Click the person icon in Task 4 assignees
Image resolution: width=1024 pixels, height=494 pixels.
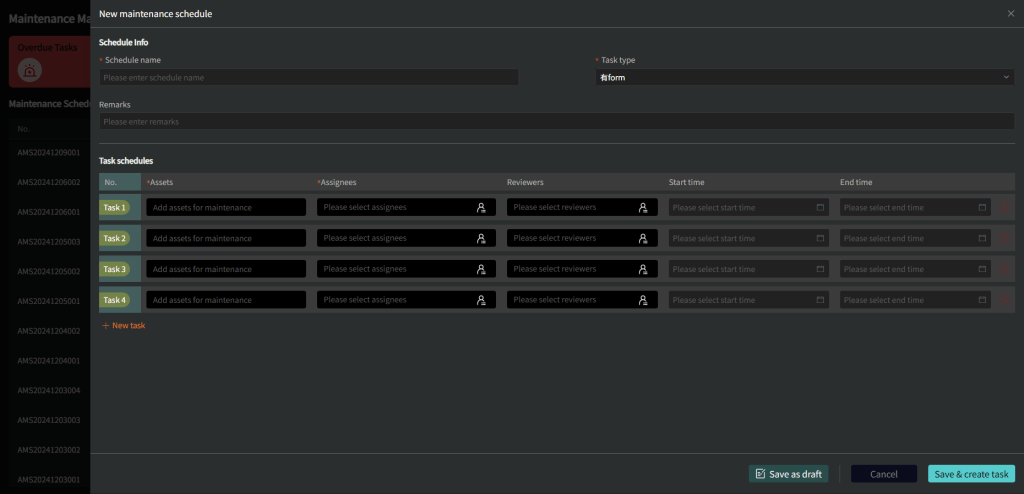pos(481,300)
